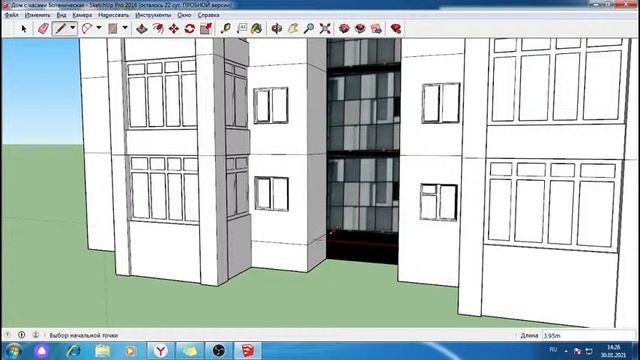The height and width of the screenshot is (360, 640).
Task: Switch to OBS Studio in taskbar
Action: coord(219,351)
